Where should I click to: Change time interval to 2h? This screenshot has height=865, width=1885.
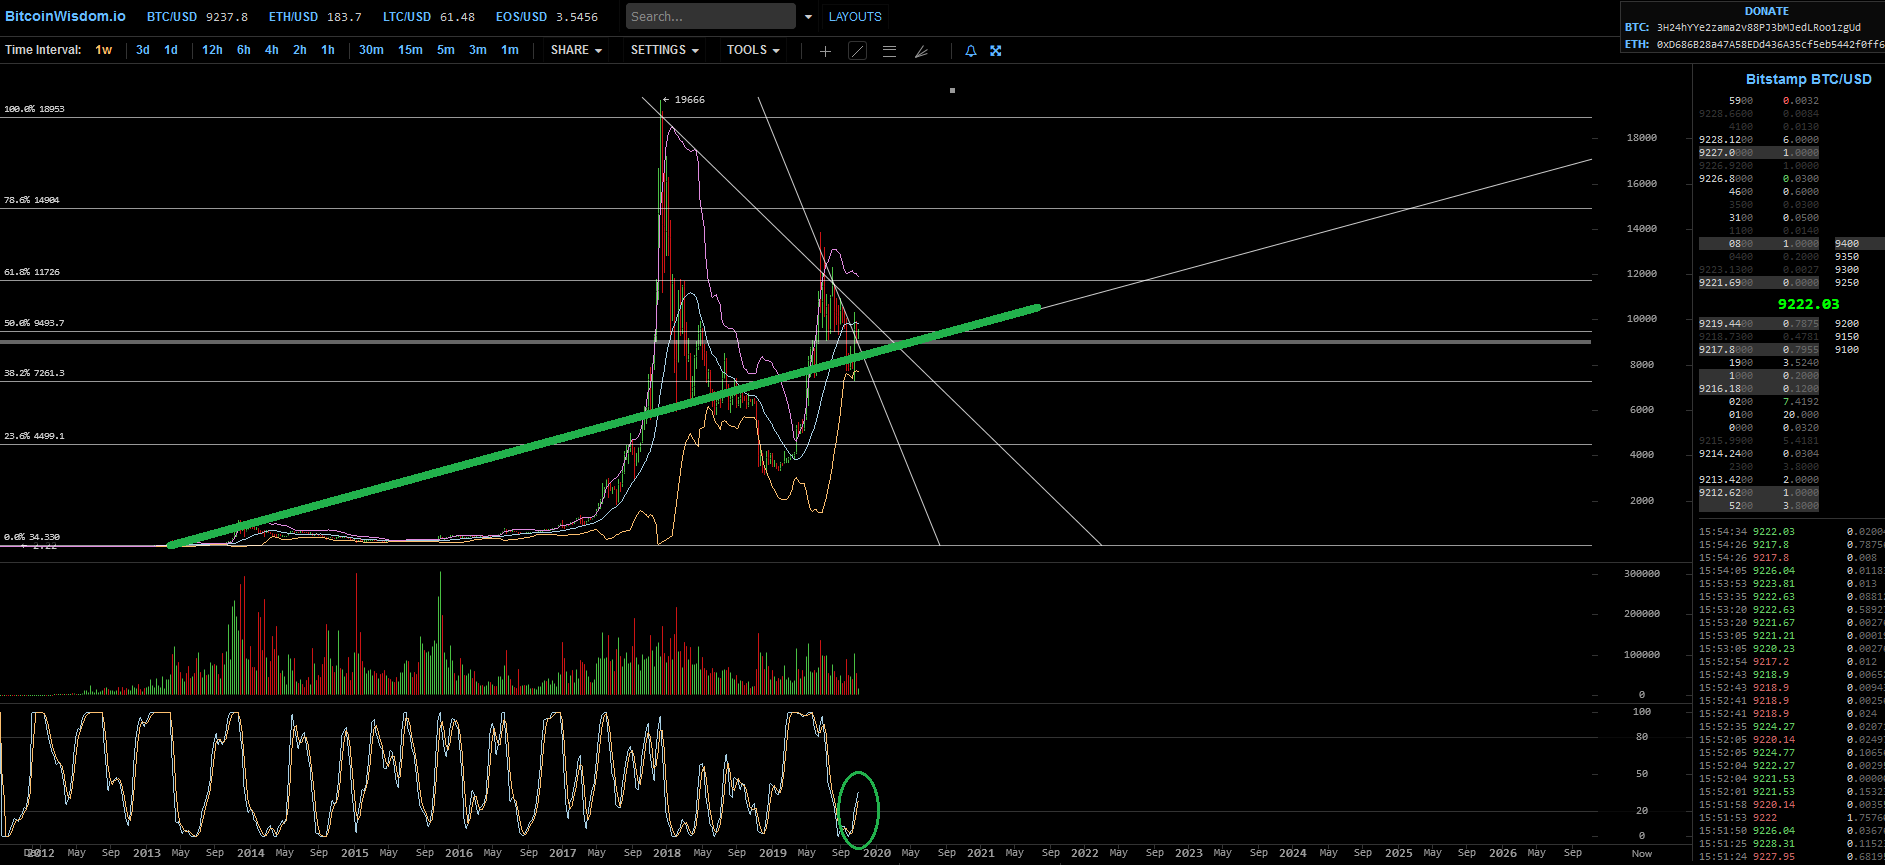(300, 50)
